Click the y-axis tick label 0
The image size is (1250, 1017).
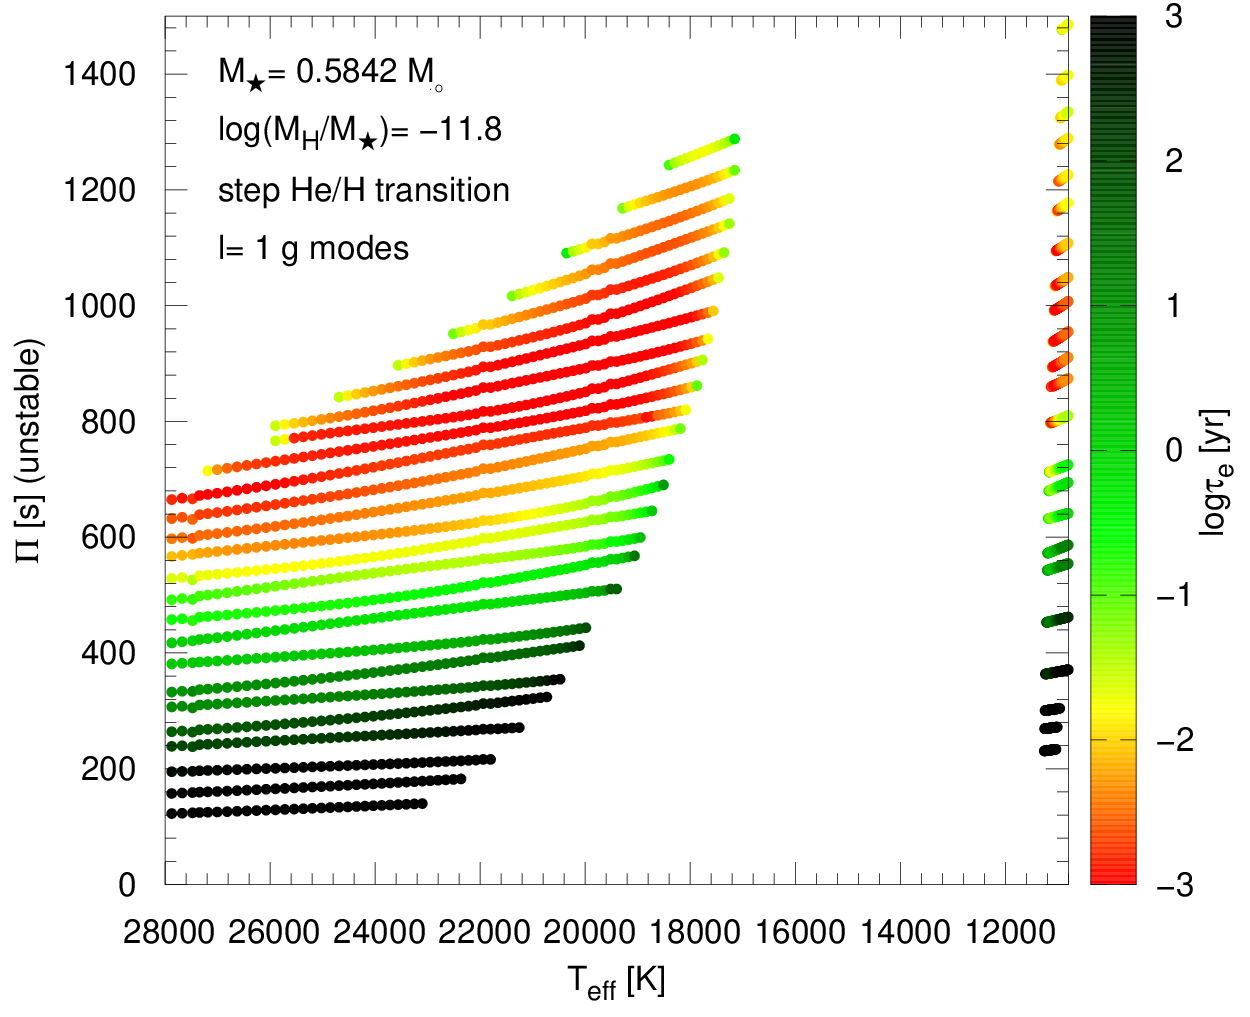click(127, 885)
